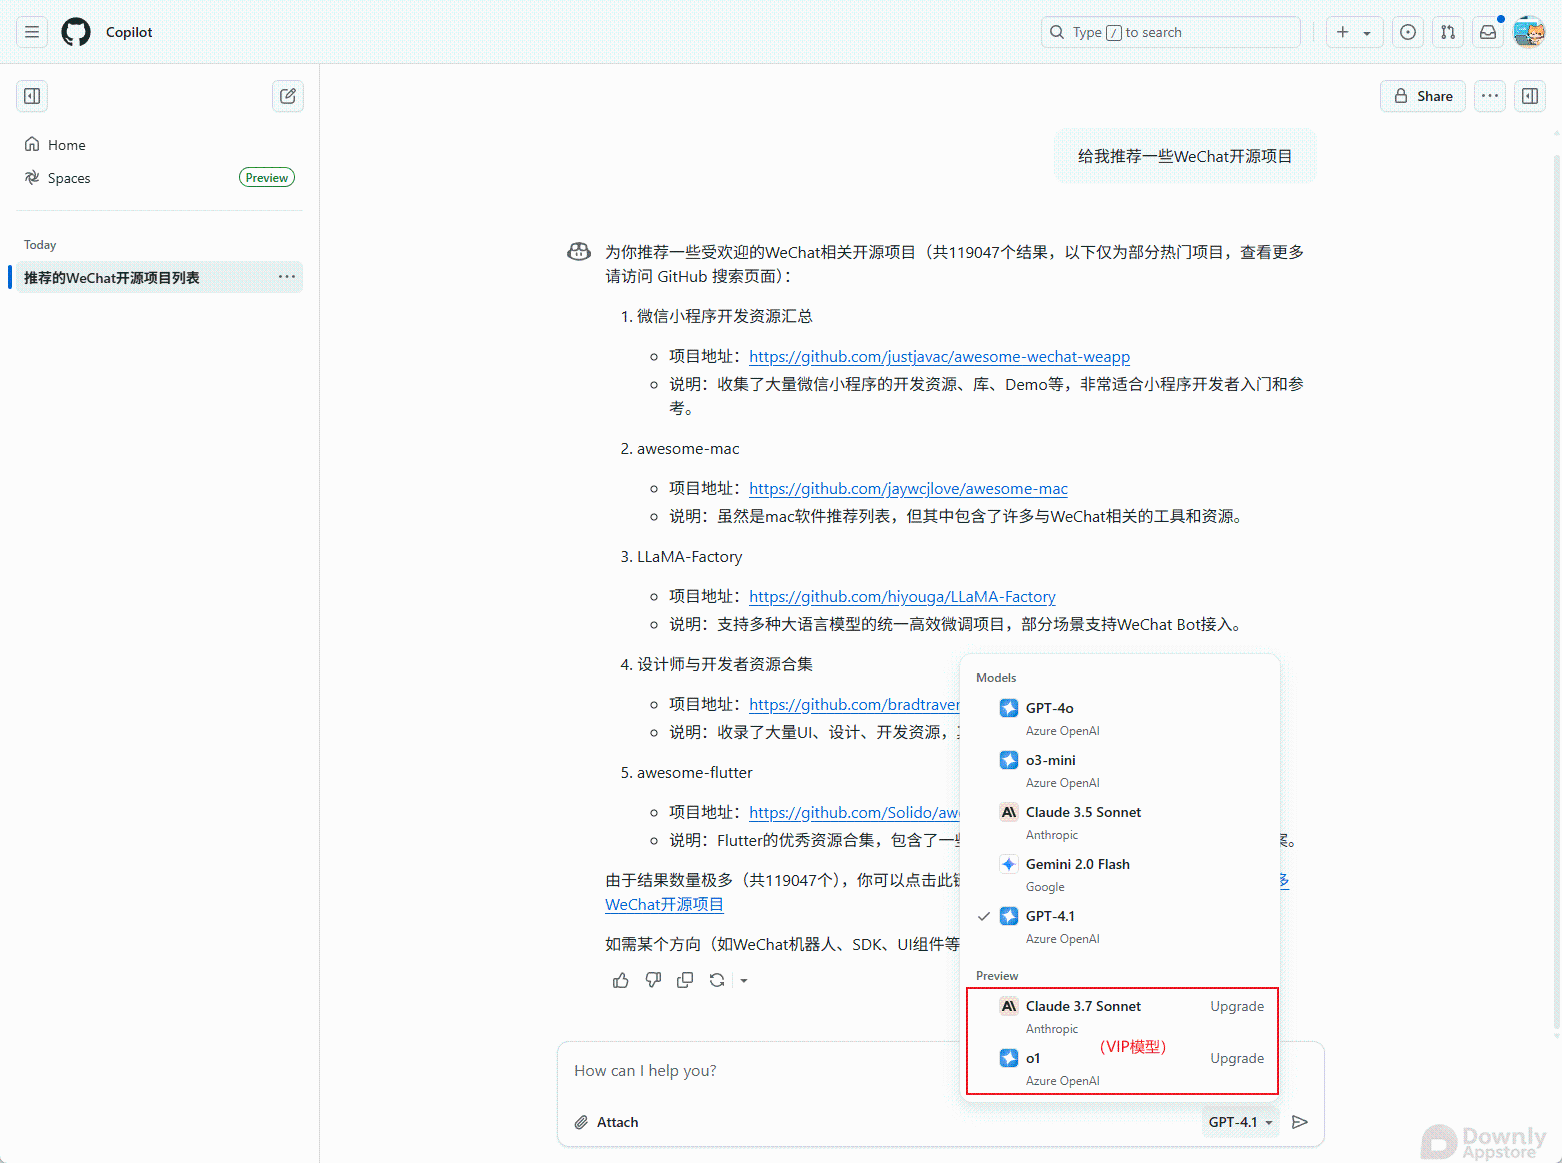The image size is (1562, 1163).
Task: Open jaywcjlove/awesome-mac repository link
Action: click(908, 488)
